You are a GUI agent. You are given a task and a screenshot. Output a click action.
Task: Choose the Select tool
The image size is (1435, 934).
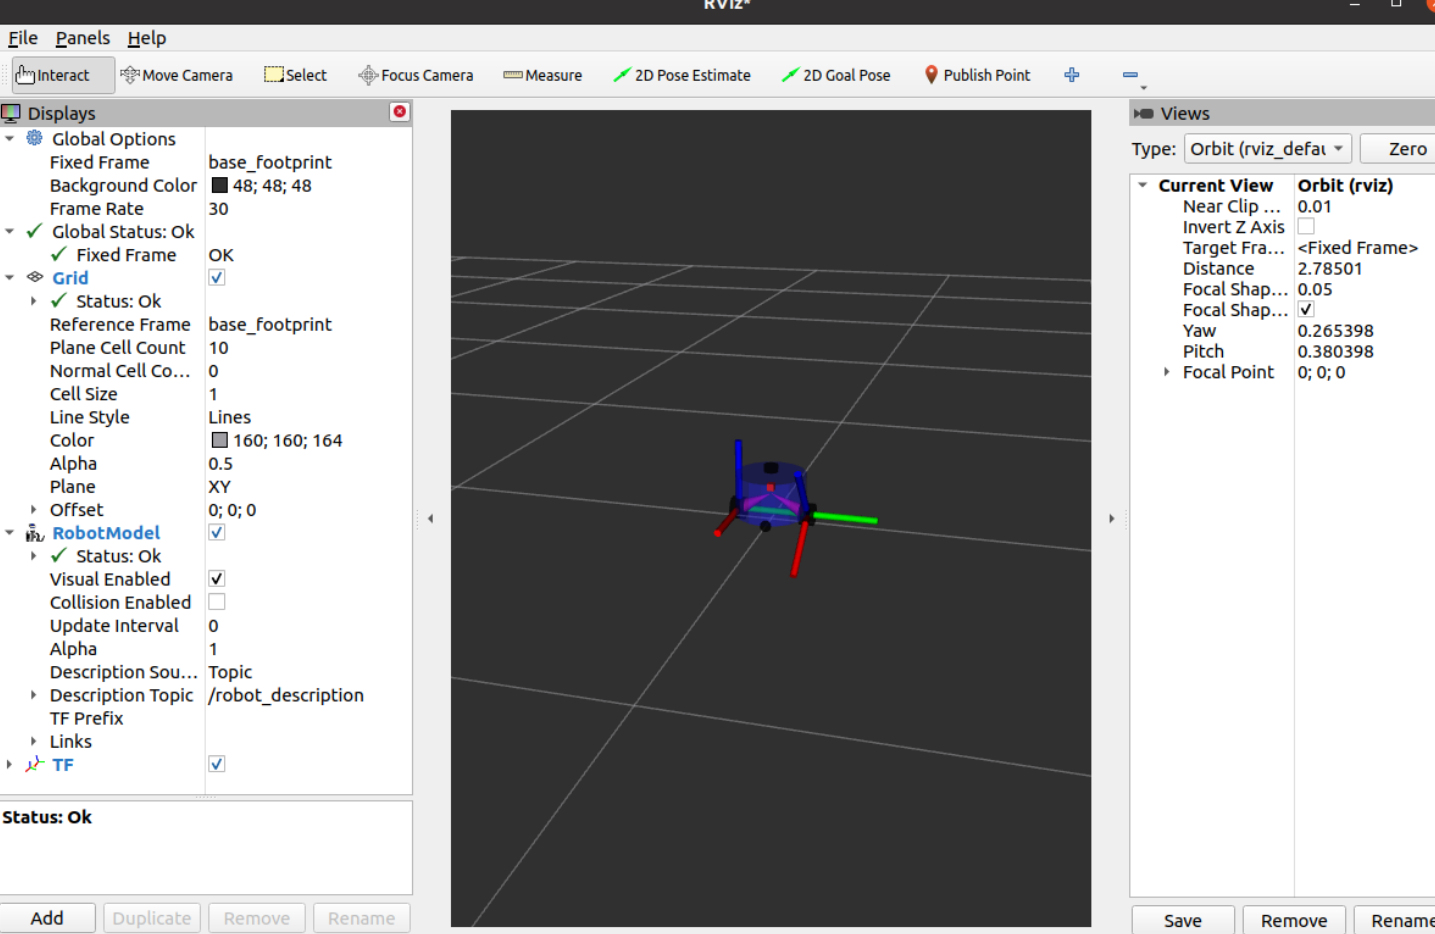tap(295, 75)
